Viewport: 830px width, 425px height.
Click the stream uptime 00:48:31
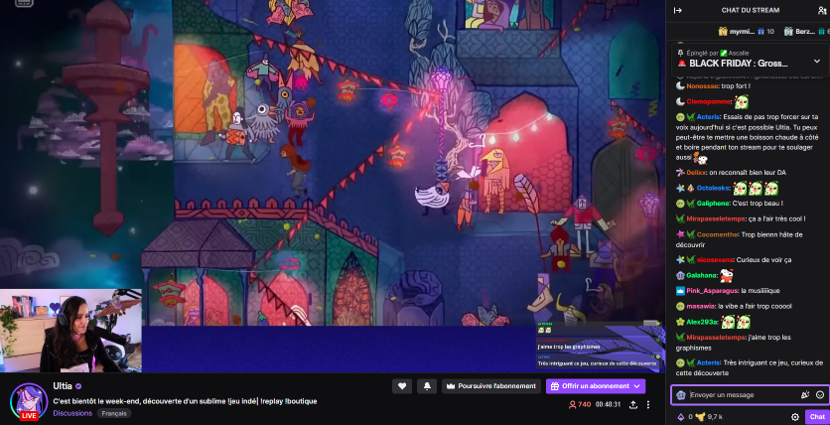pos(608,404)
